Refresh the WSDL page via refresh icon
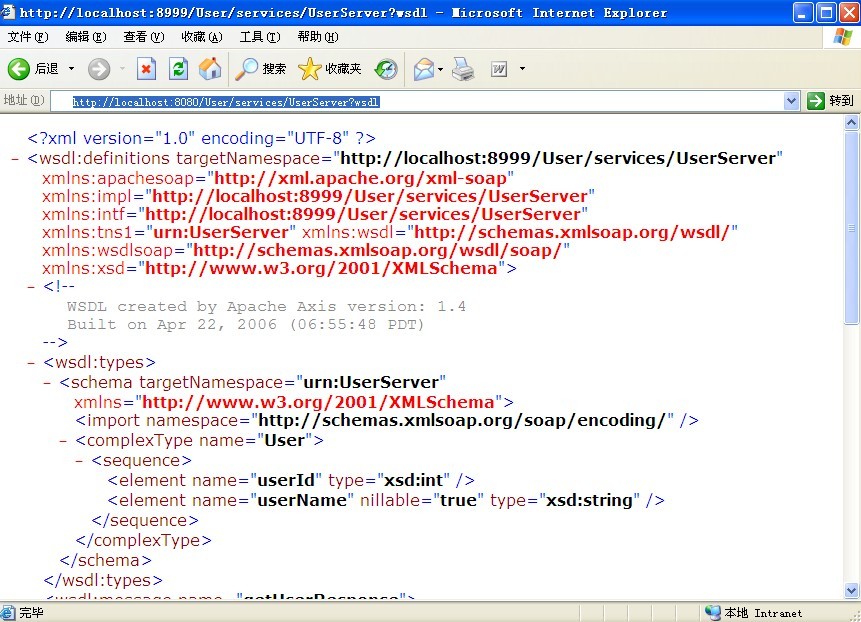 (x=178, y=70)
